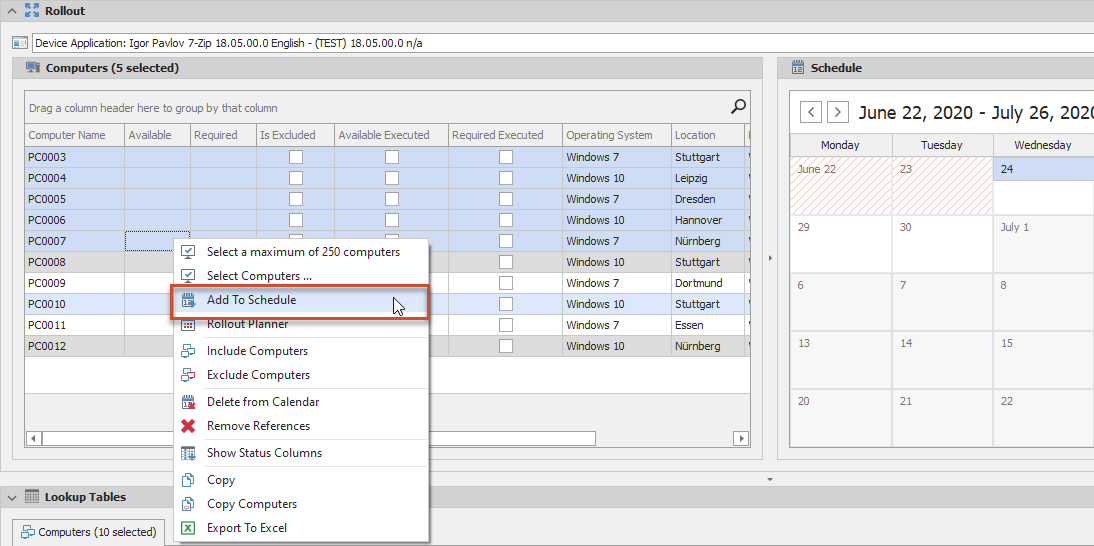Click the Computers tab icon in Lookup Tables
The height and width of the screenshot is (546, 1094).
[28, 532]
